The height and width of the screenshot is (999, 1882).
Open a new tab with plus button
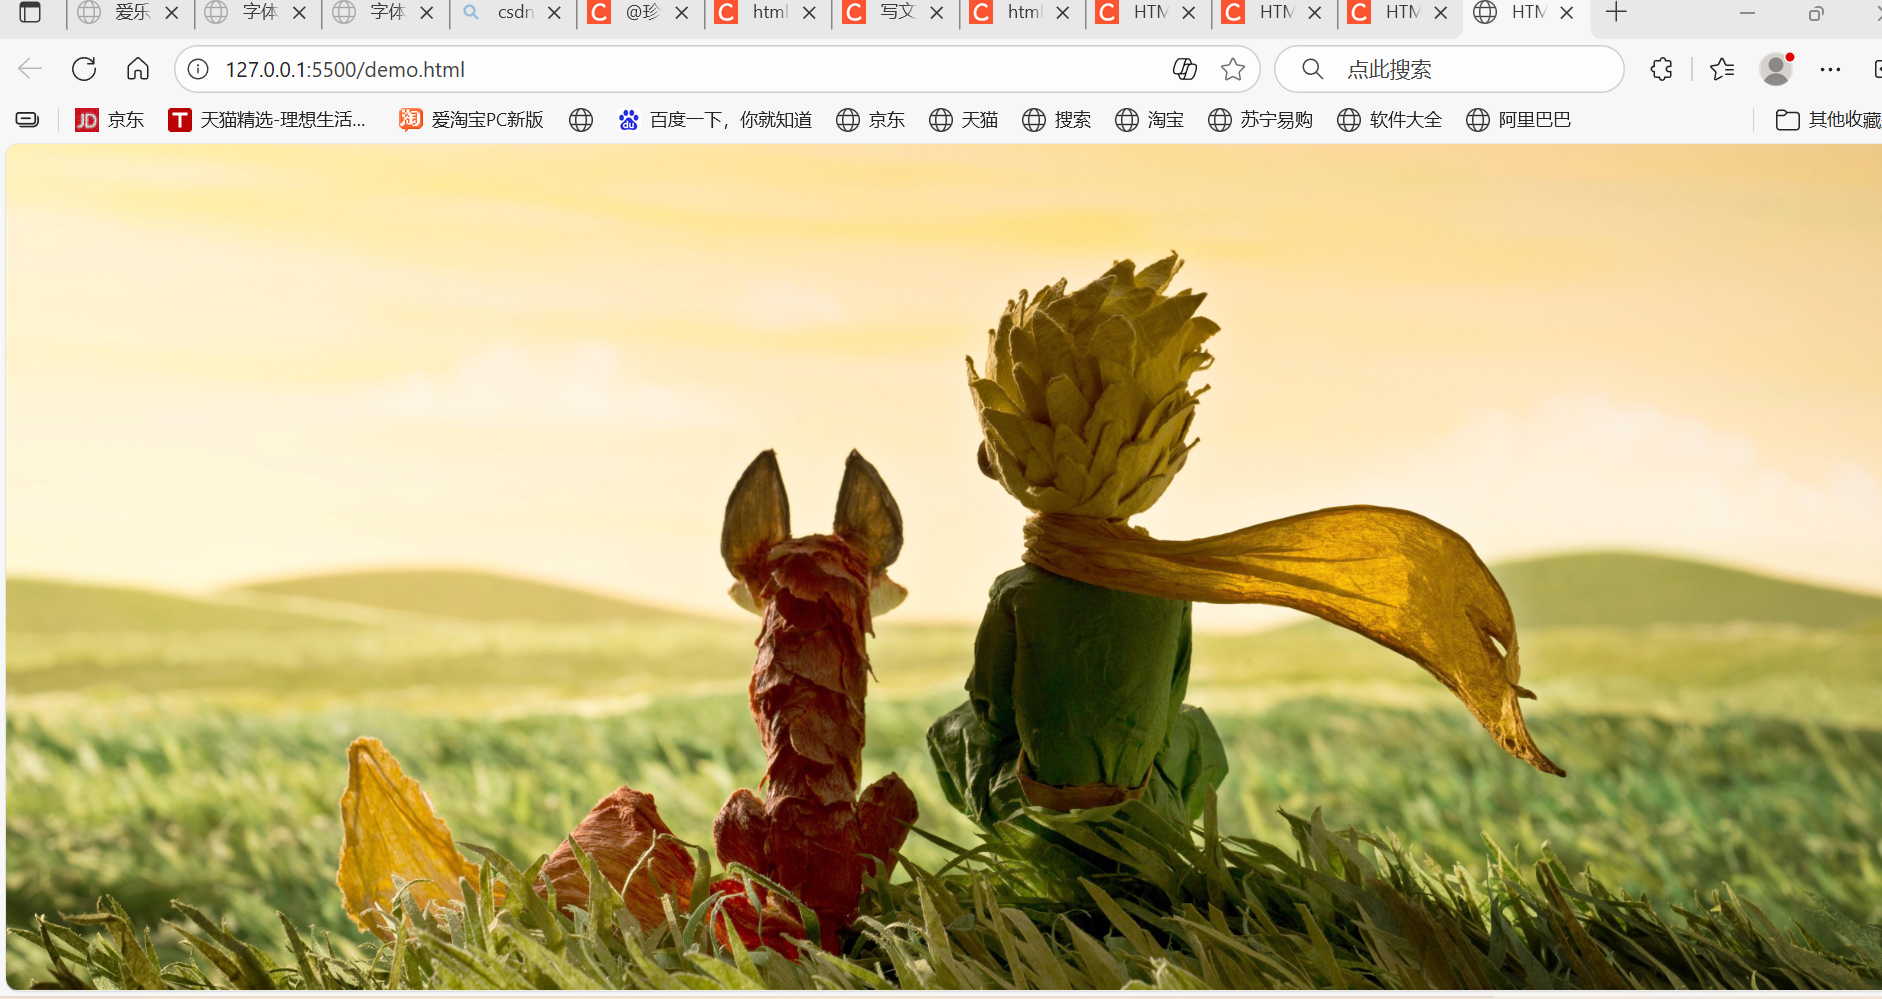click(x=1616, y=13)
